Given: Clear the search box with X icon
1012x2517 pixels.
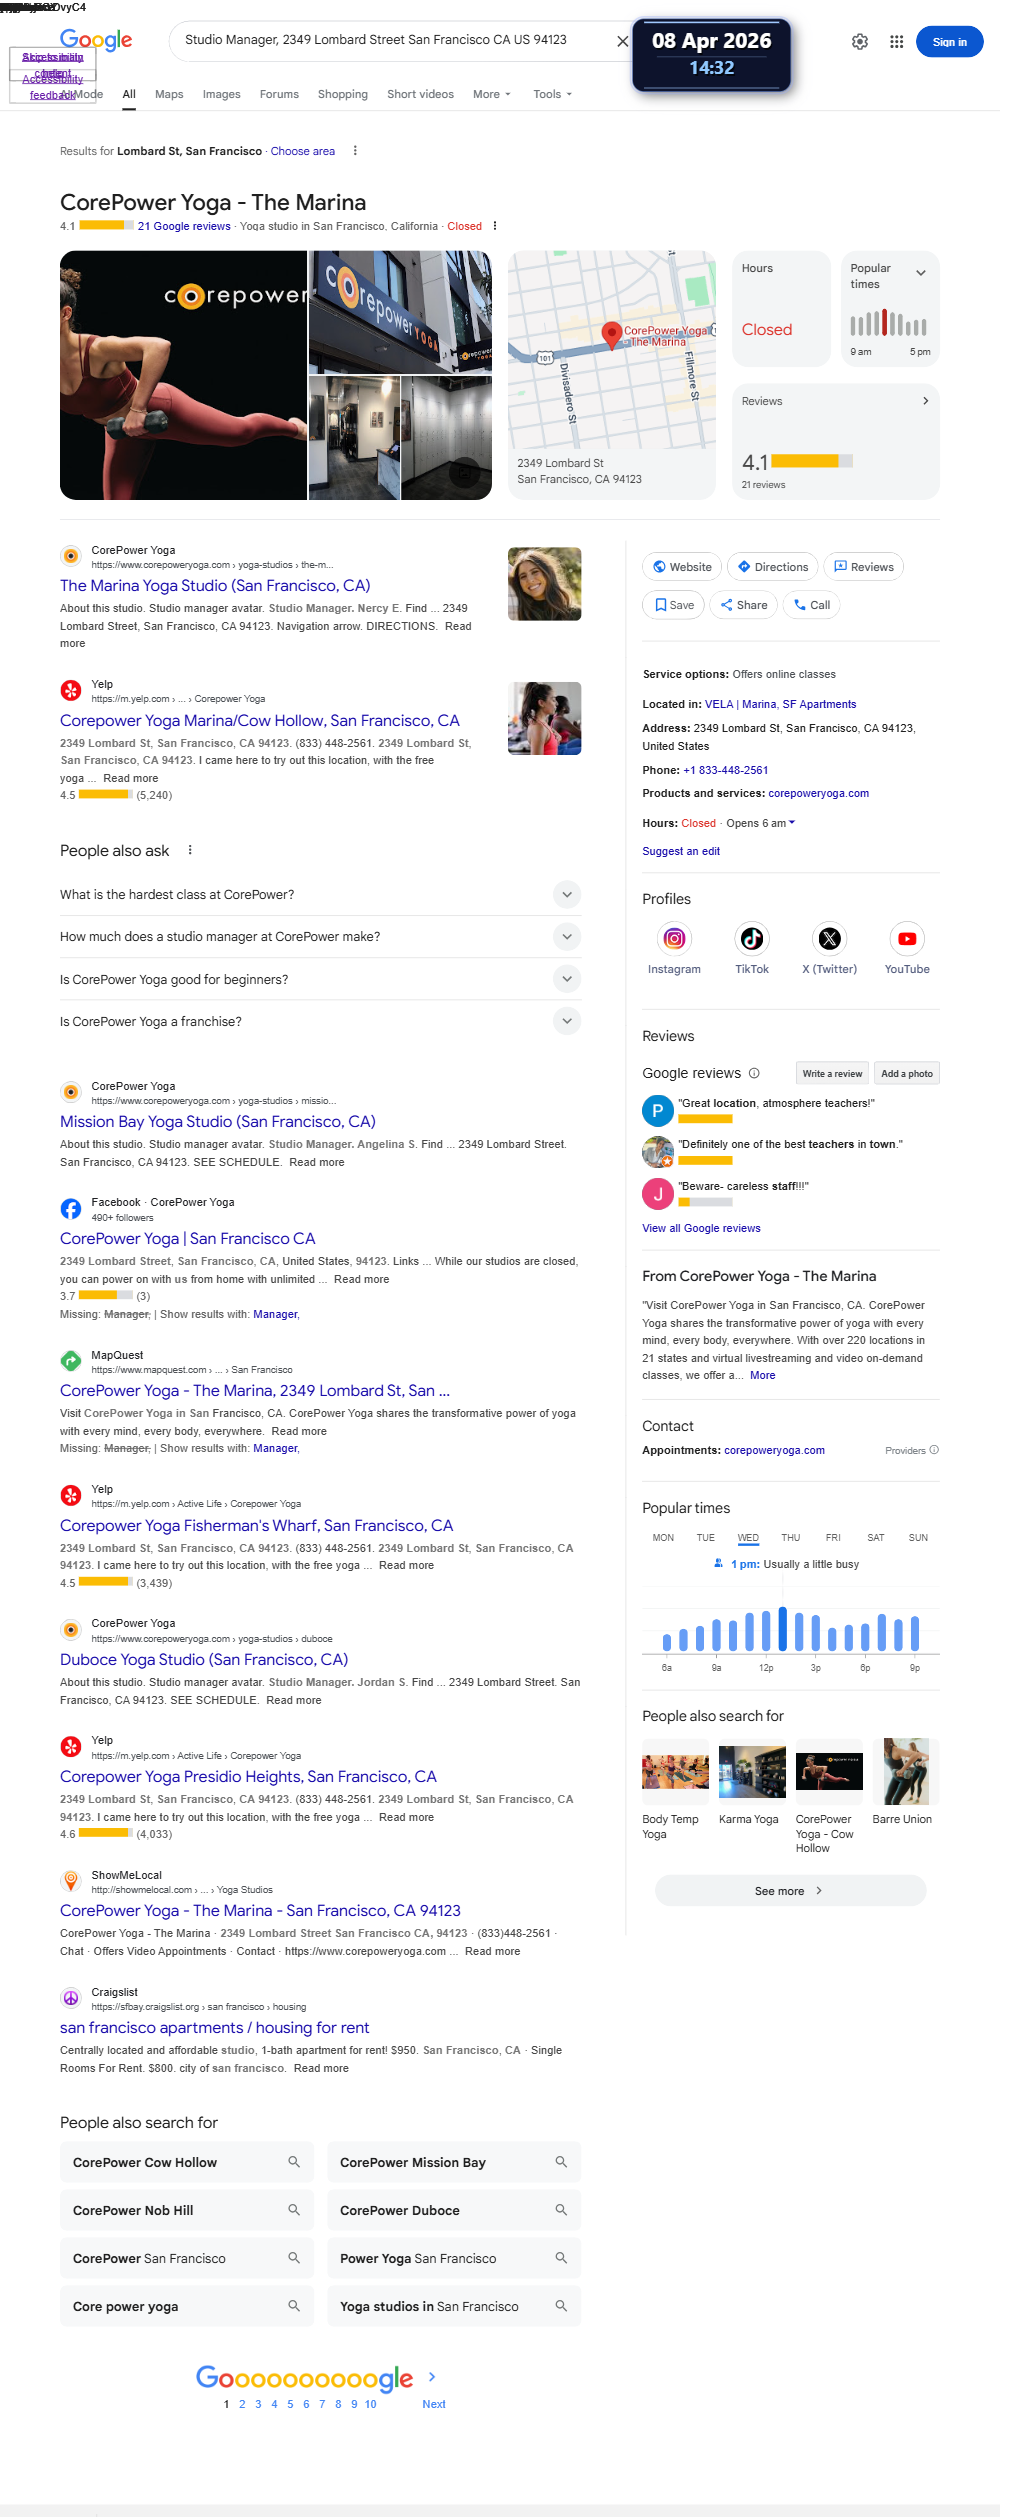Looking at the screenshot, I should point(622,42).
